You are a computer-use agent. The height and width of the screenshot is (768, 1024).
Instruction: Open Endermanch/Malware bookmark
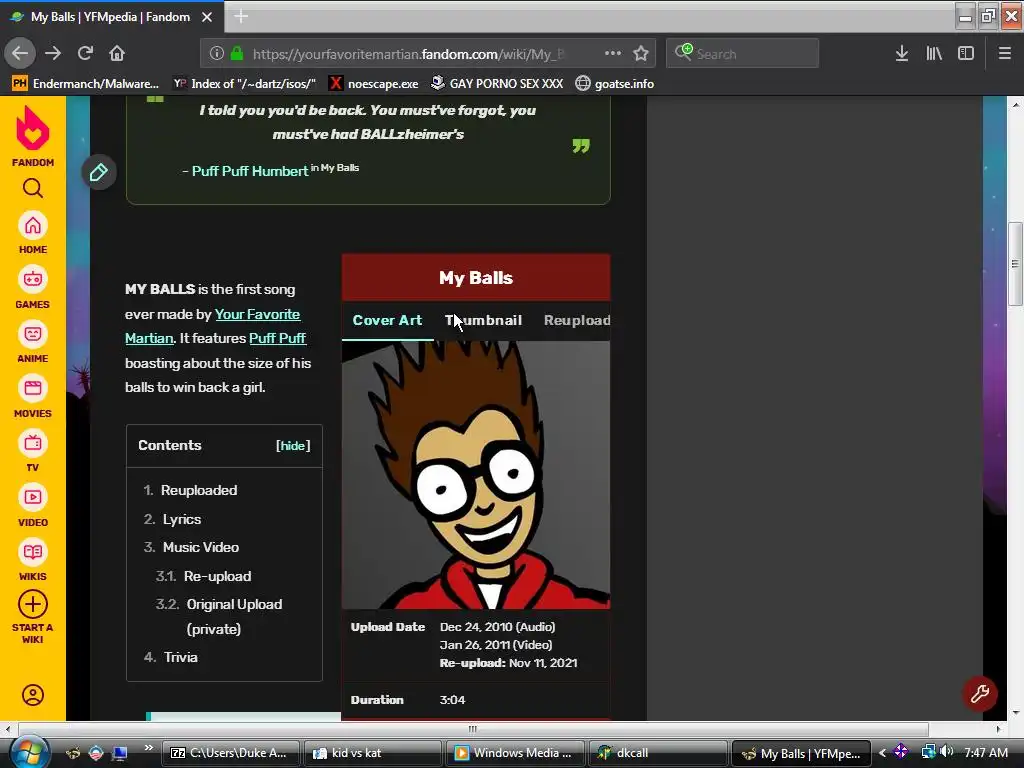click(x=86, y=84)
